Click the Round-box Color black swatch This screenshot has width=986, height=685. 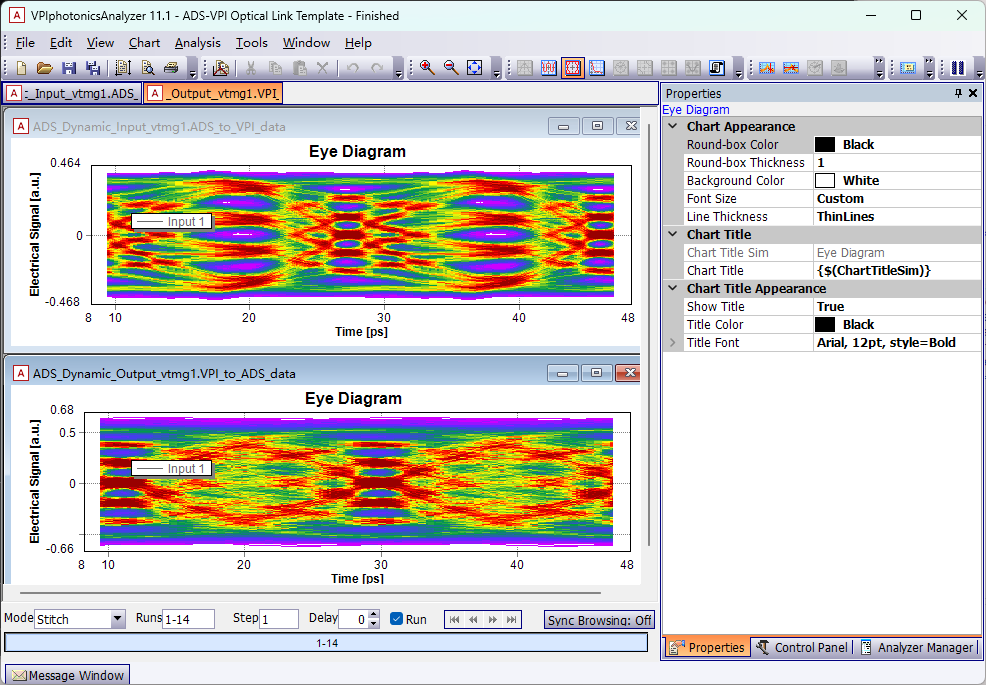(824, 145)
